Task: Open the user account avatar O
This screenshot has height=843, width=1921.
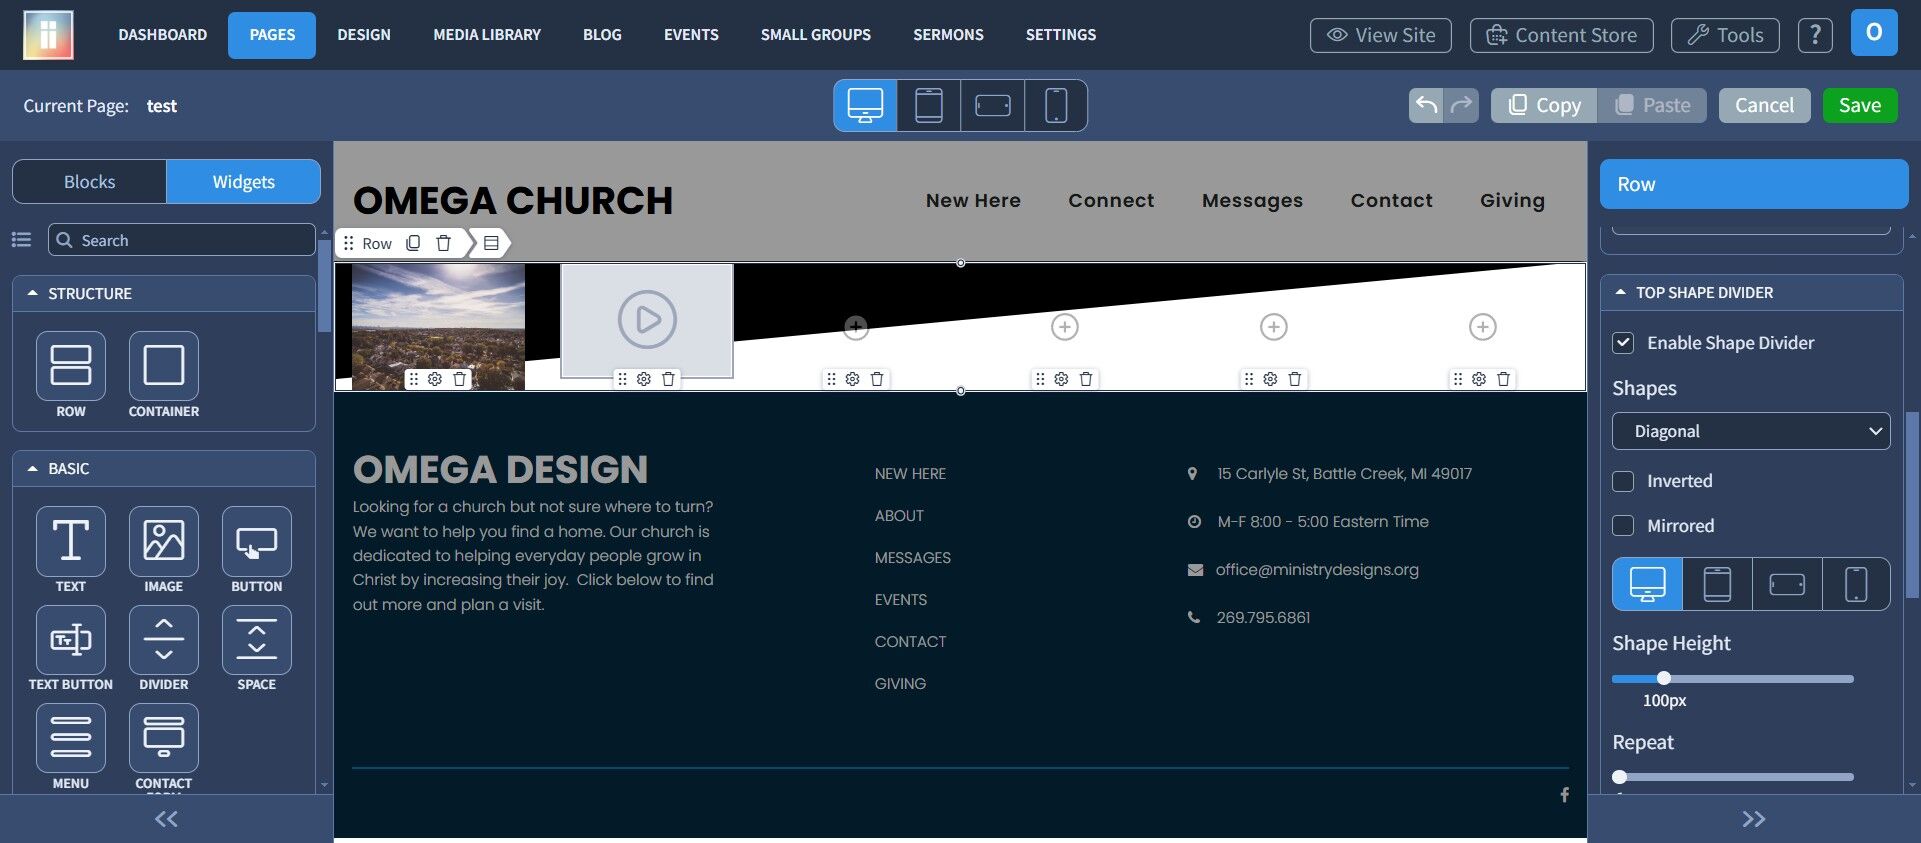Action: pyautogui.click(x=1874, y=33)
